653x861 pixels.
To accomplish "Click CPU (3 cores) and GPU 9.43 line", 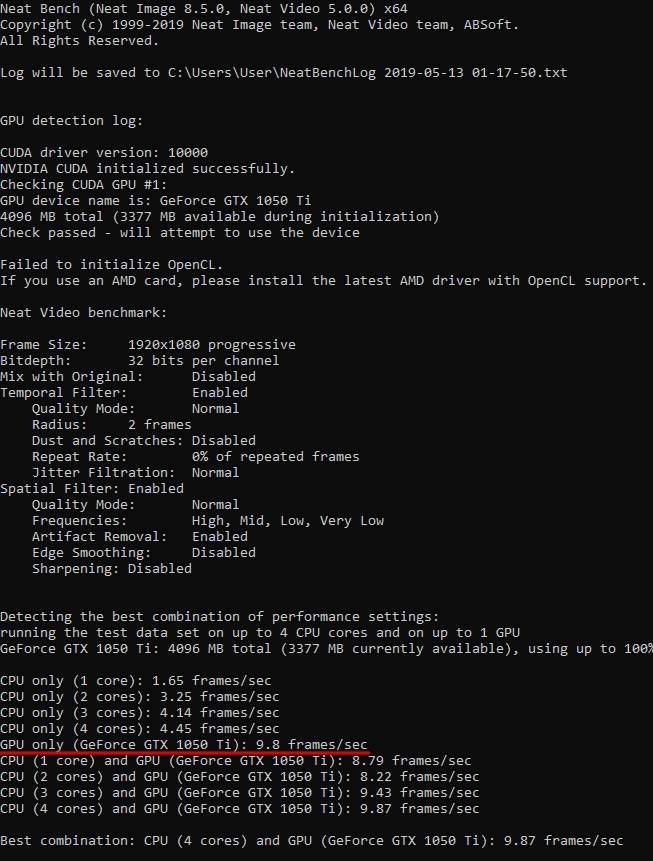I will coord(239,793).
